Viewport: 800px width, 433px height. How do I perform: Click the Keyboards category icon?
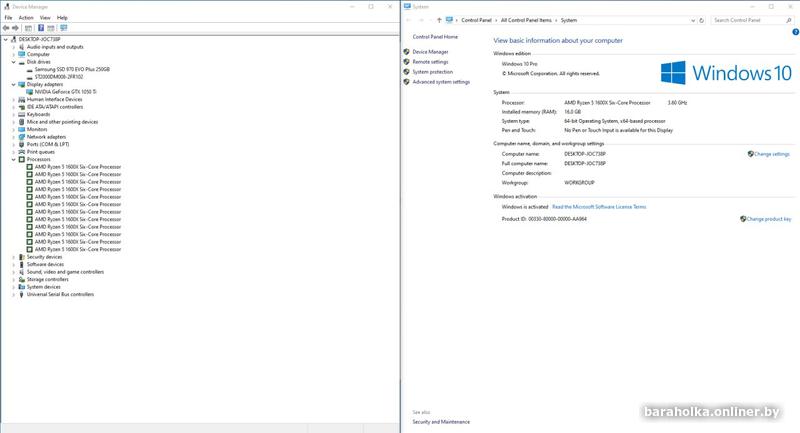click(21, 114)
